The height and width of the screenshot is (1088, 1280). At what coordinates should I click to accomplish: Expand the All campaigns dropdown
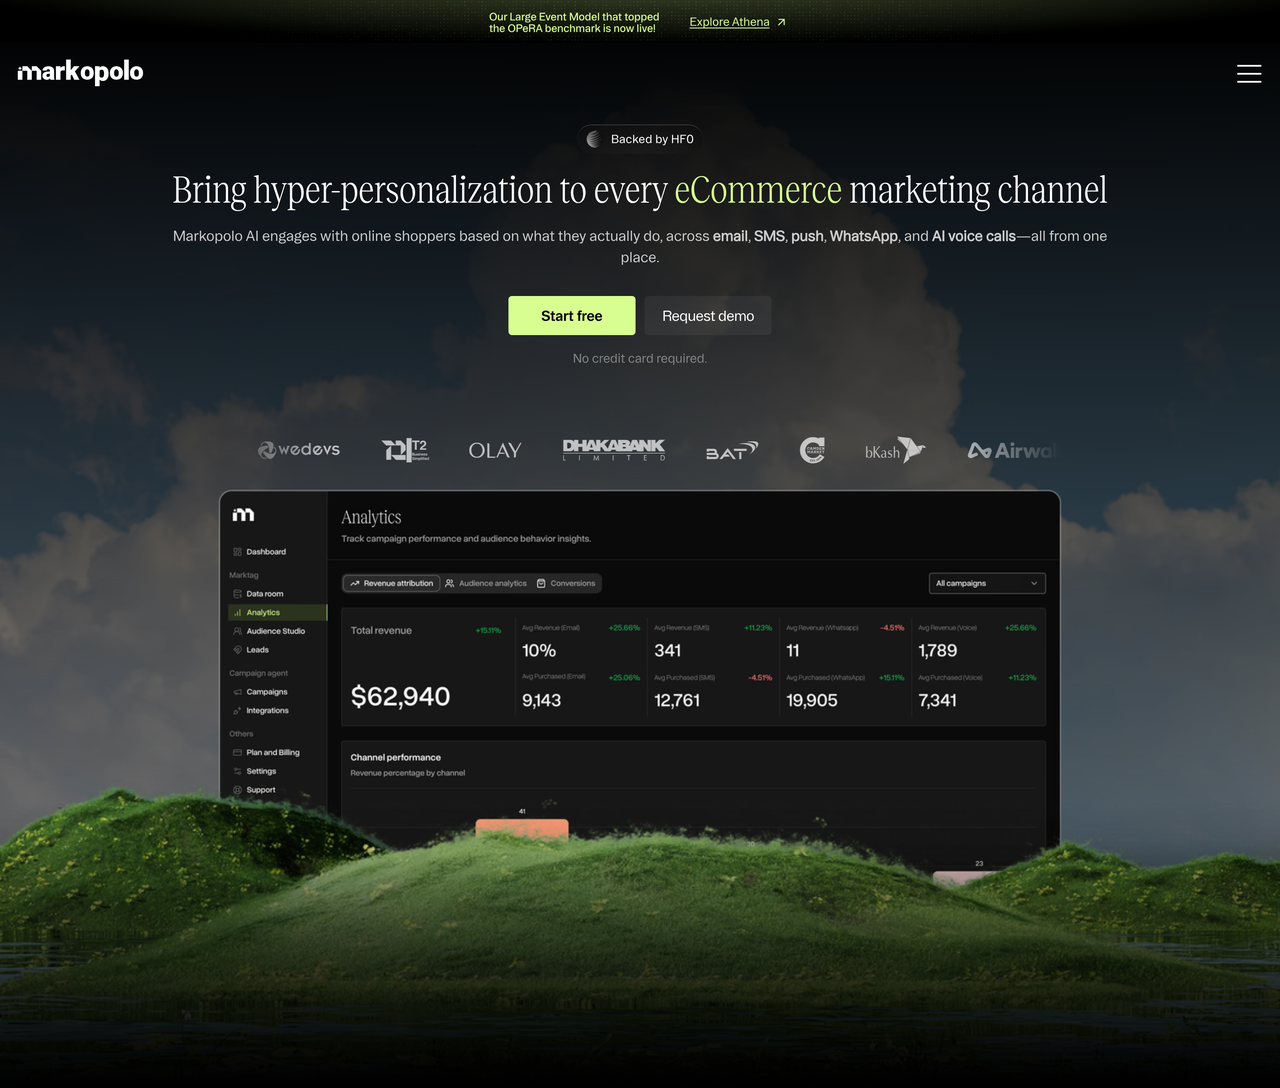click(987, 583)
